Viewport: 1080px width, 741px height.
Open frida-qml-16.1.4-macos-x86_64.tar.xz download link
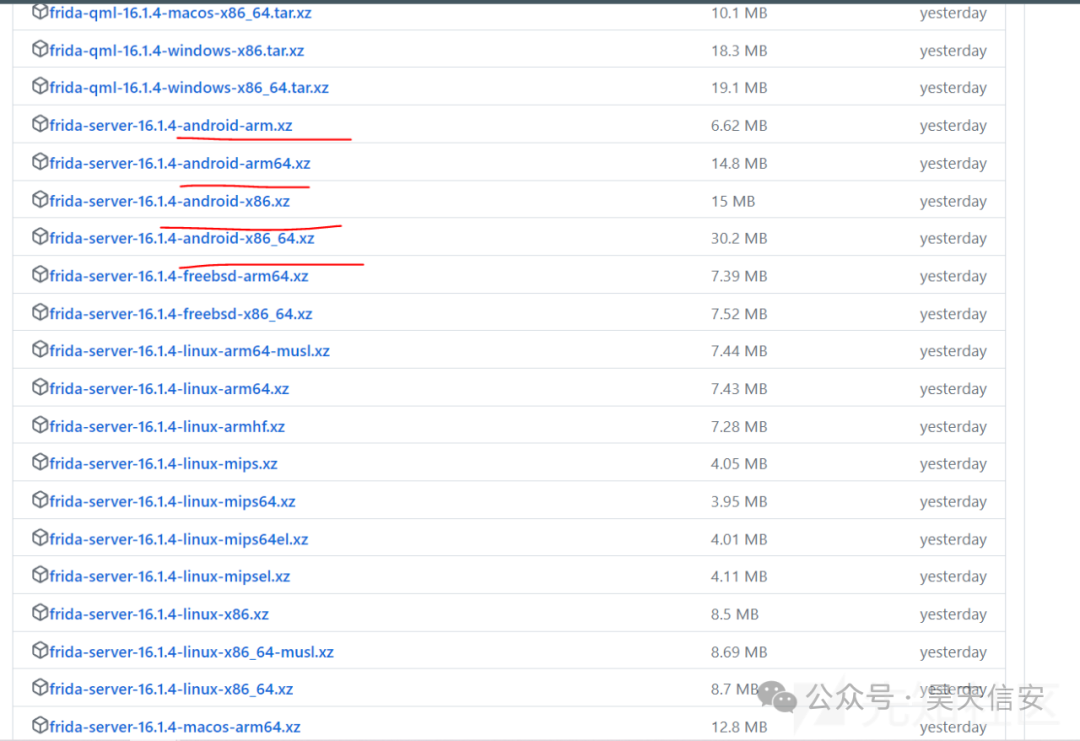(180, 13)
